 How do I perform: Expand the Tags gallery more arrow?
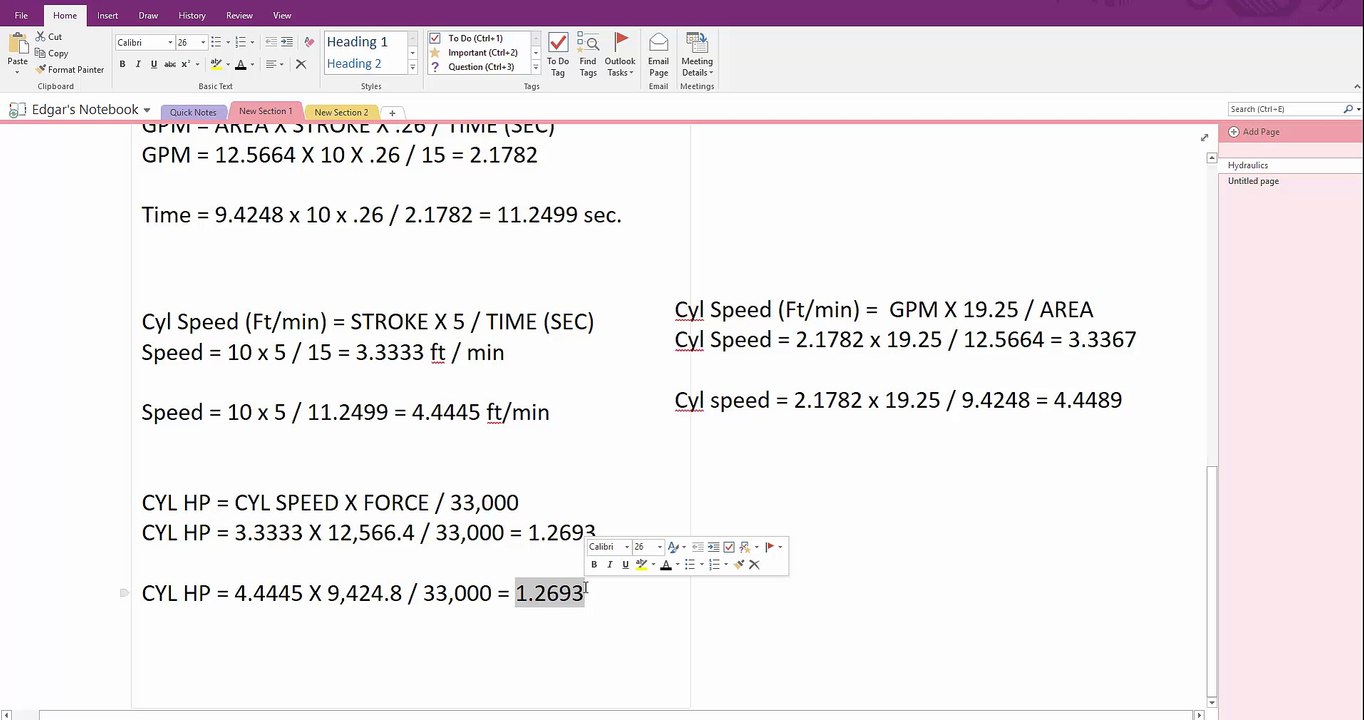pos(536,67)
